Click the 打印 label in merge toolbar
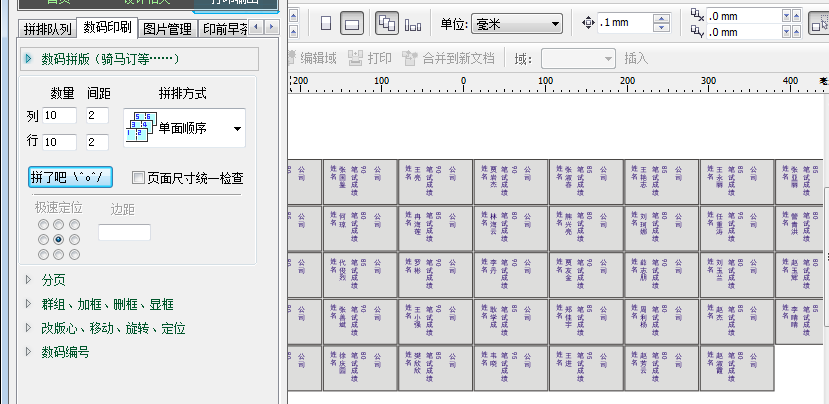Image resolution: width=829 pixels, height=404 pixels. (x=380, y=58)
